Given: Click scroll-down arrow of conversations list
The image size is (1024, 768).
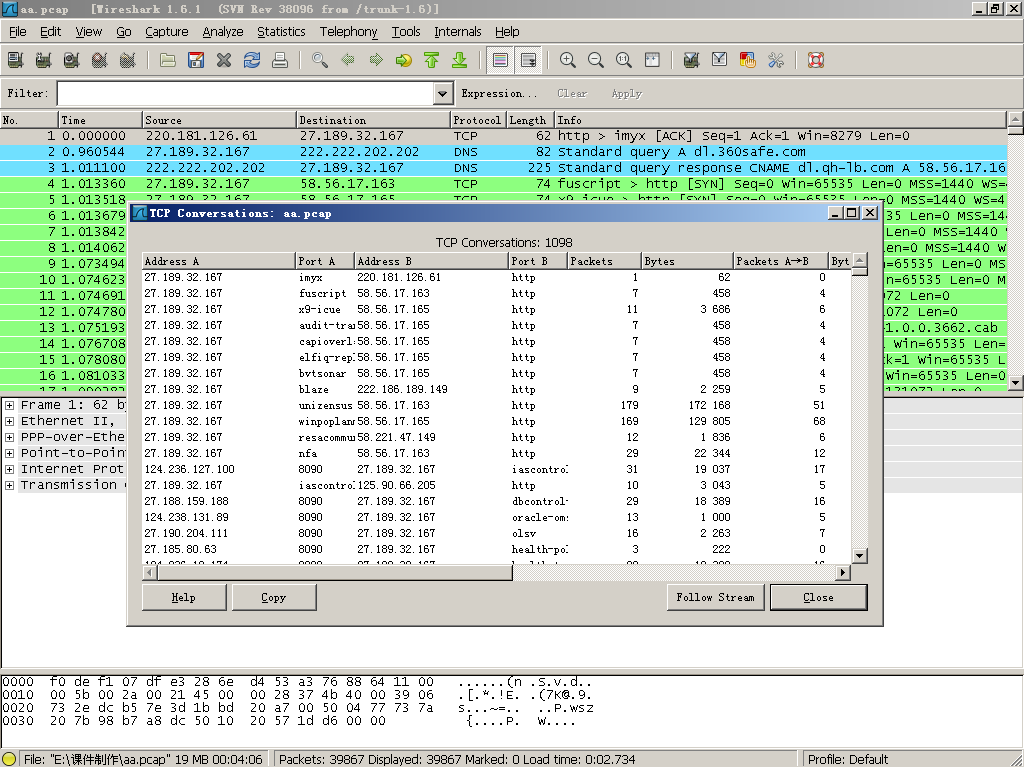Looking at the screenshot, I should (859, 556).
